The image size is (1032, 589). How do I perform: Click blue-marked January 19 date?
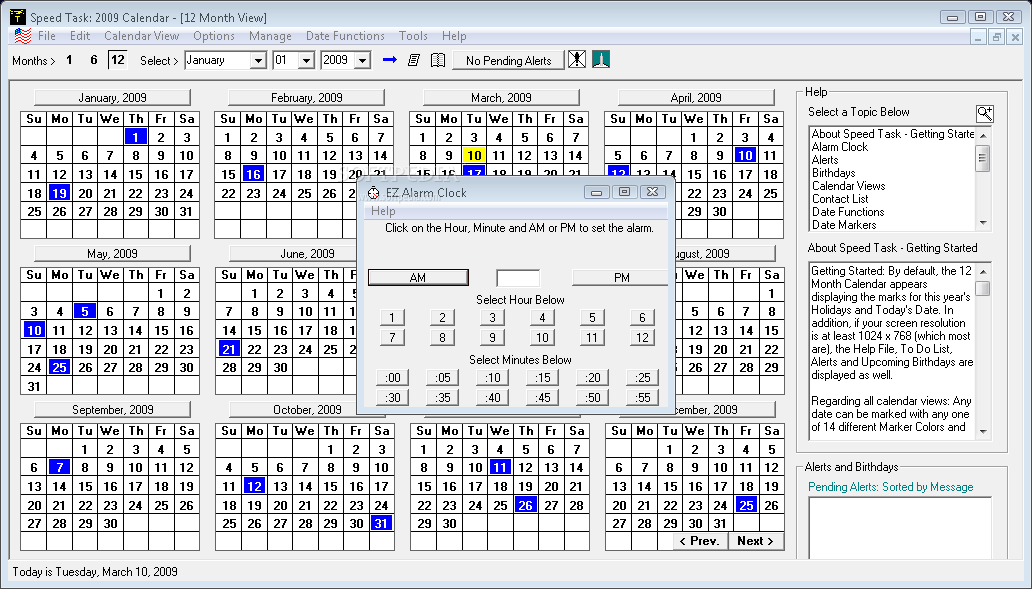(x=59, y=193)
